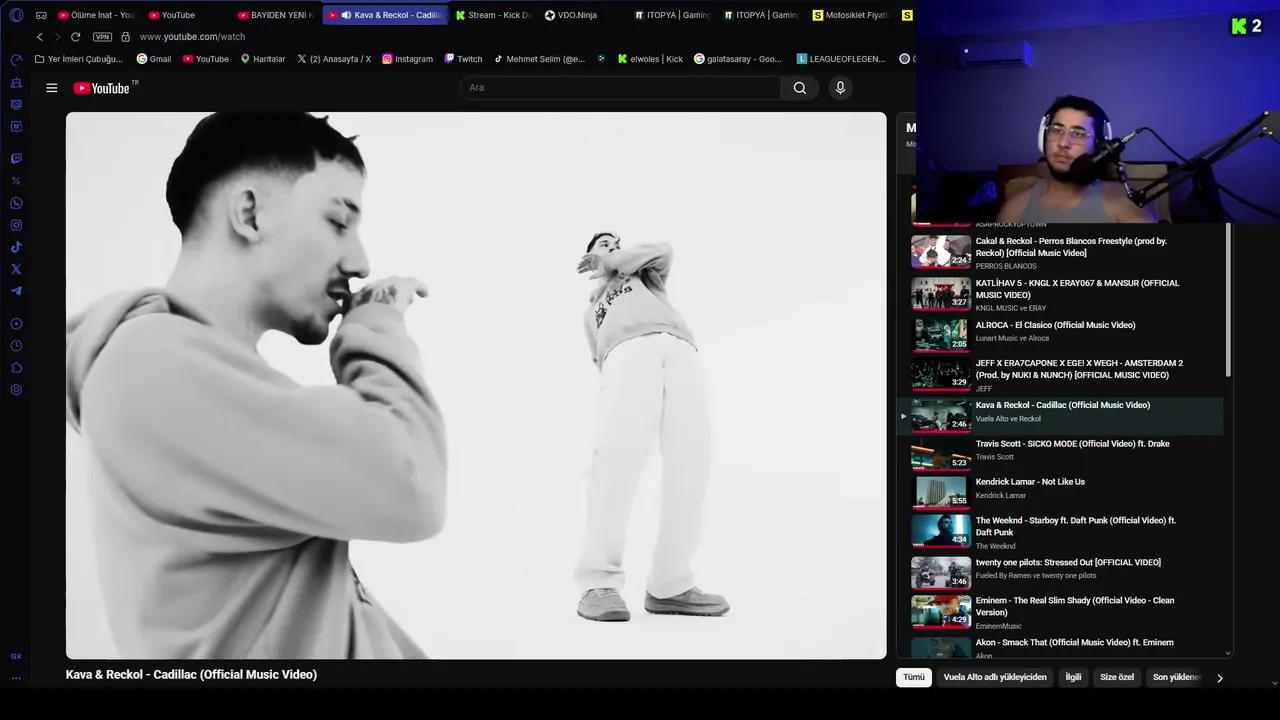Go back to the previous page
The width and height of the screenshot is (1280, 720).
[40, 37]
